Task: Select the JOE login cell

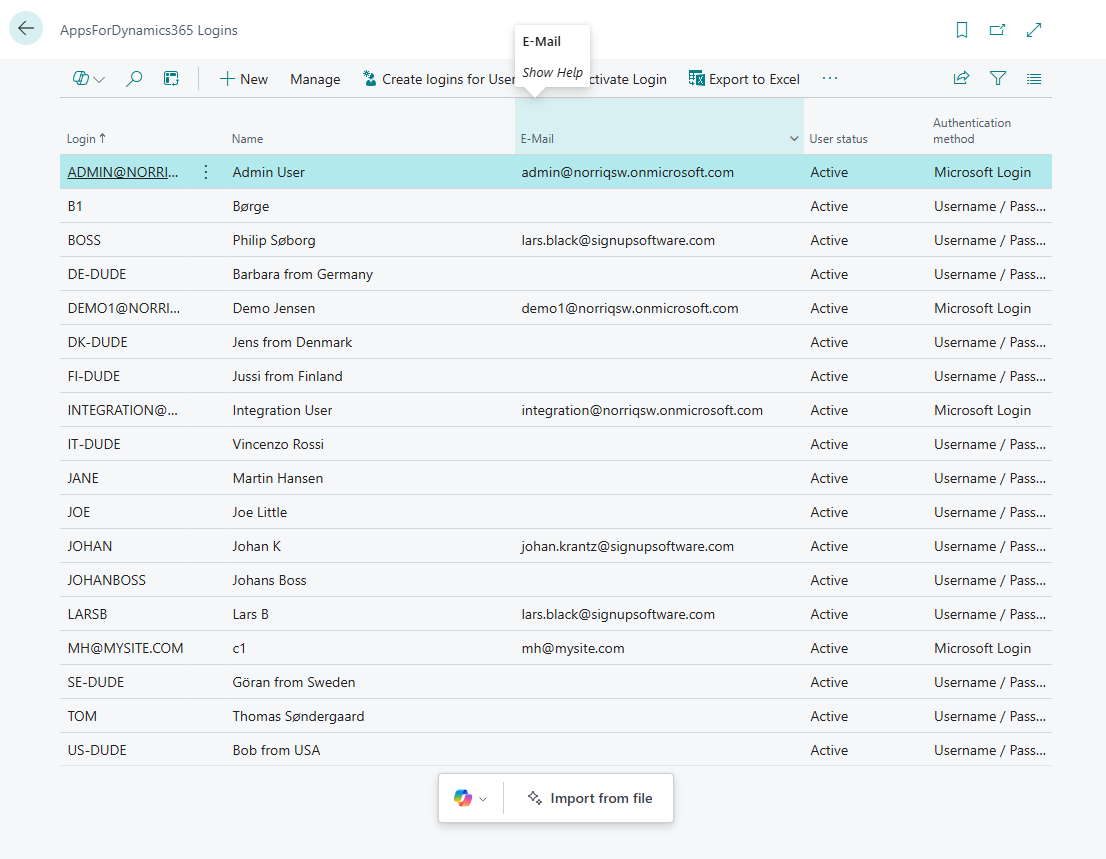Action: click(79, 512)
